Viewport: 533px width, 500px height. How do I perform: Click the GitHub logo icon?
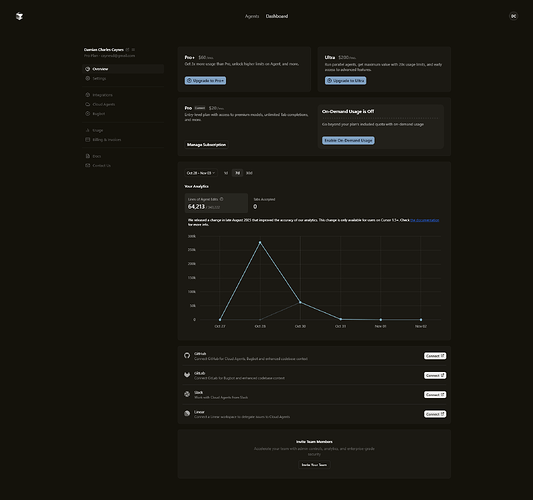coord(187,356)
